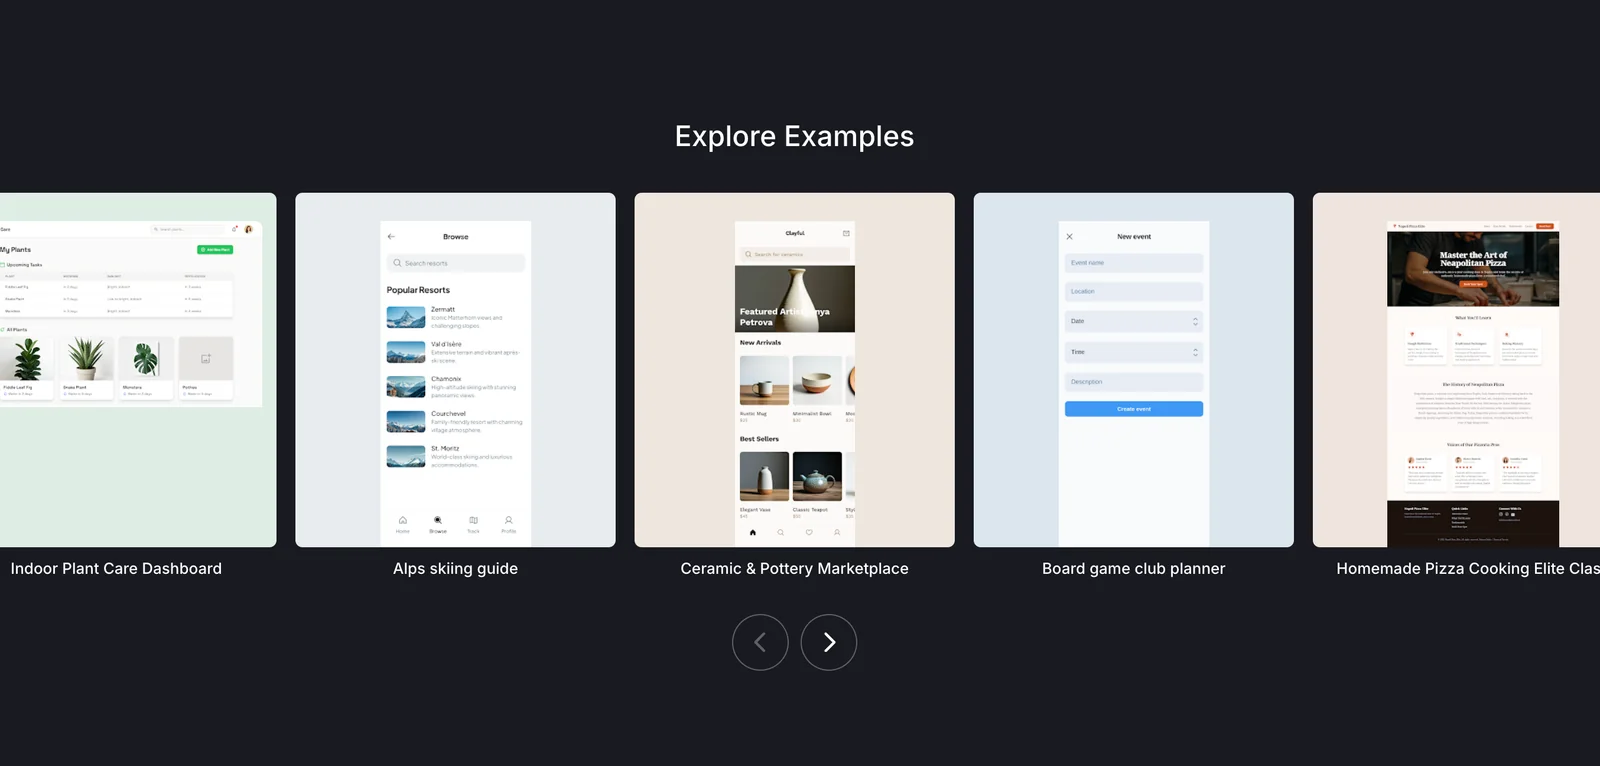Click green Add New Plant button
The height and width of the screenshot is (766, 1600).
(x=215, y=250)
